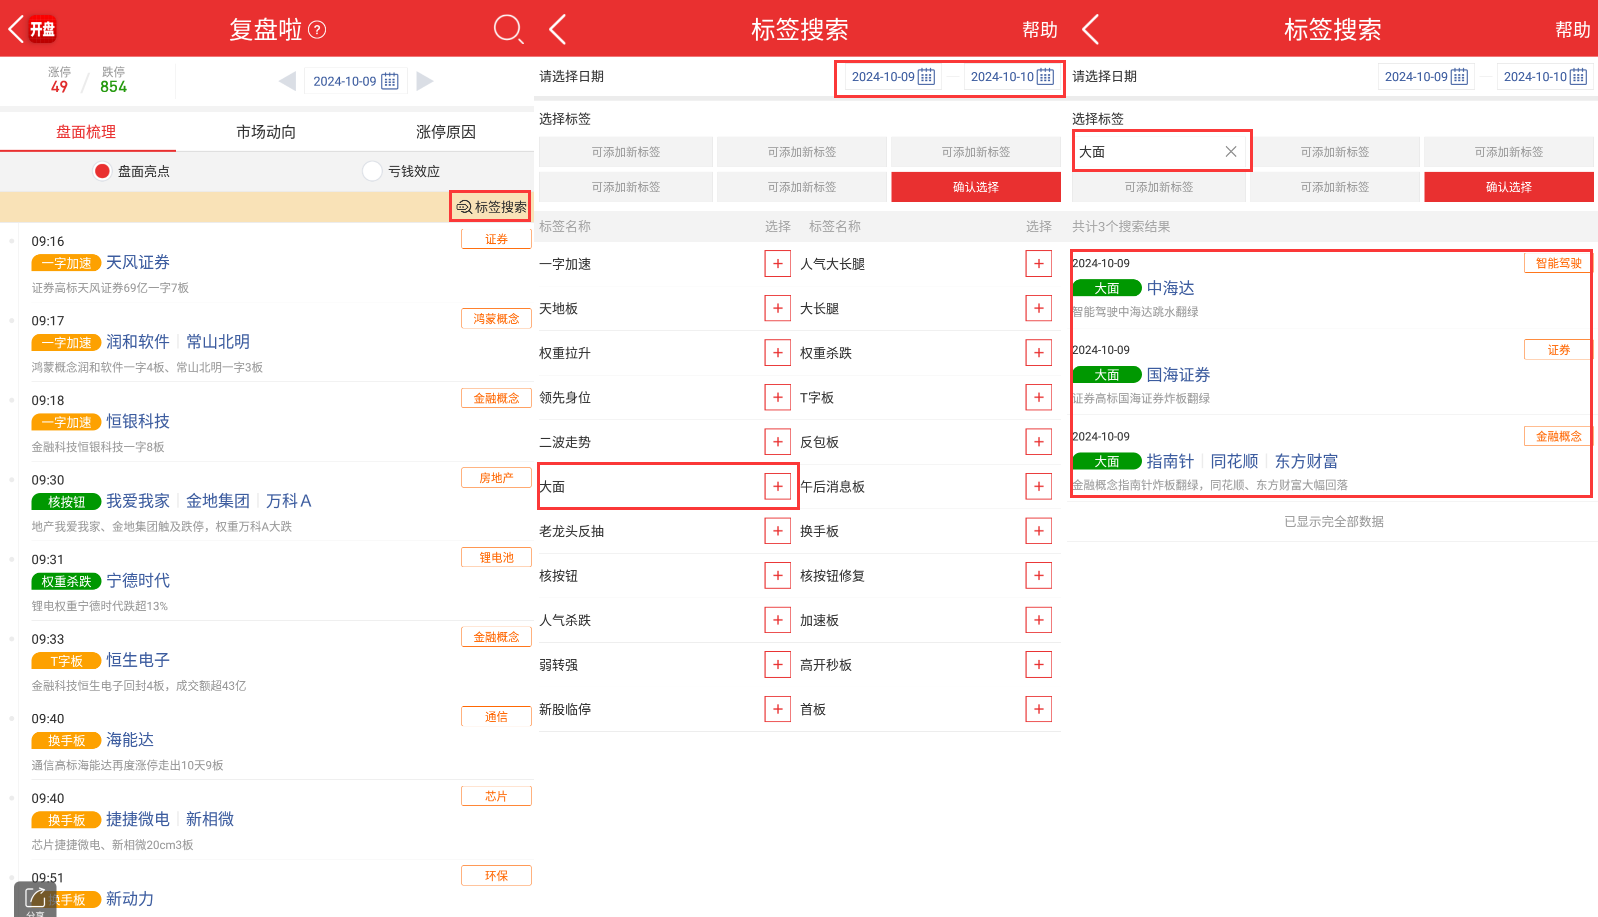This screenshot has height=917, width=1598.
Task: Switch to 盘面梳理 tab
Action: click(86, 132)
